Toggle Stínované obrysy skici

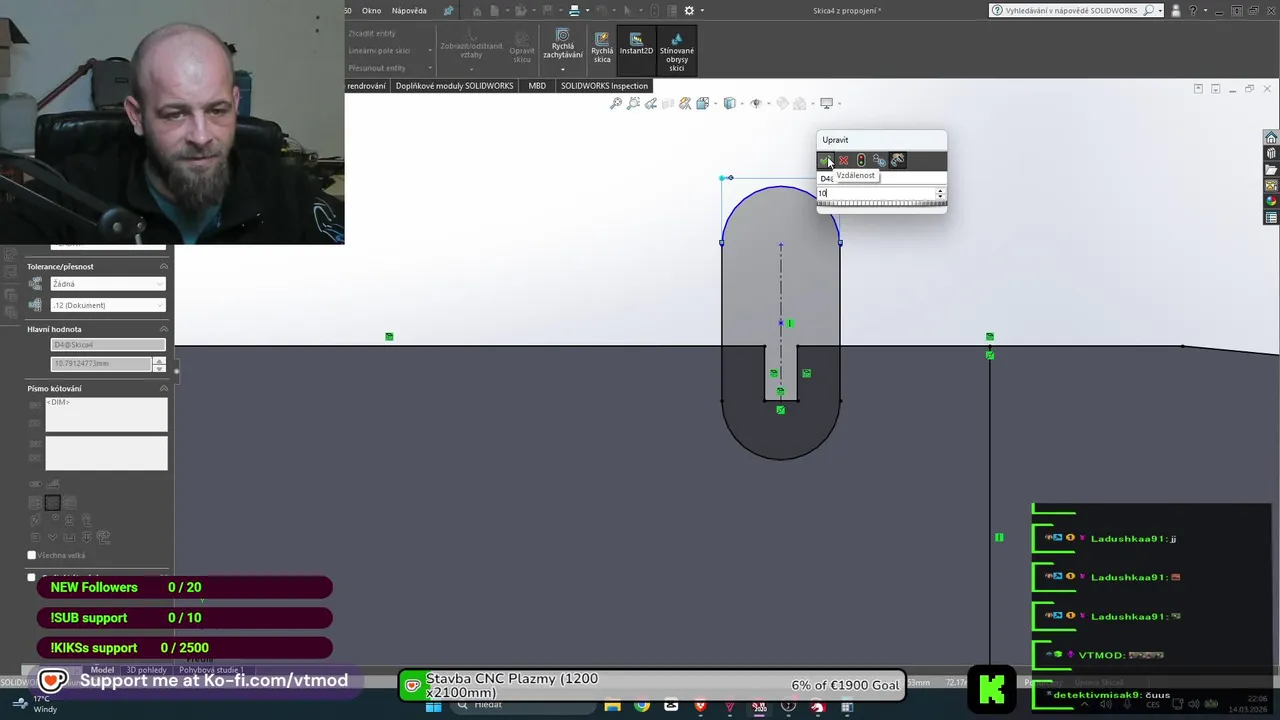(x=677, y=52)
